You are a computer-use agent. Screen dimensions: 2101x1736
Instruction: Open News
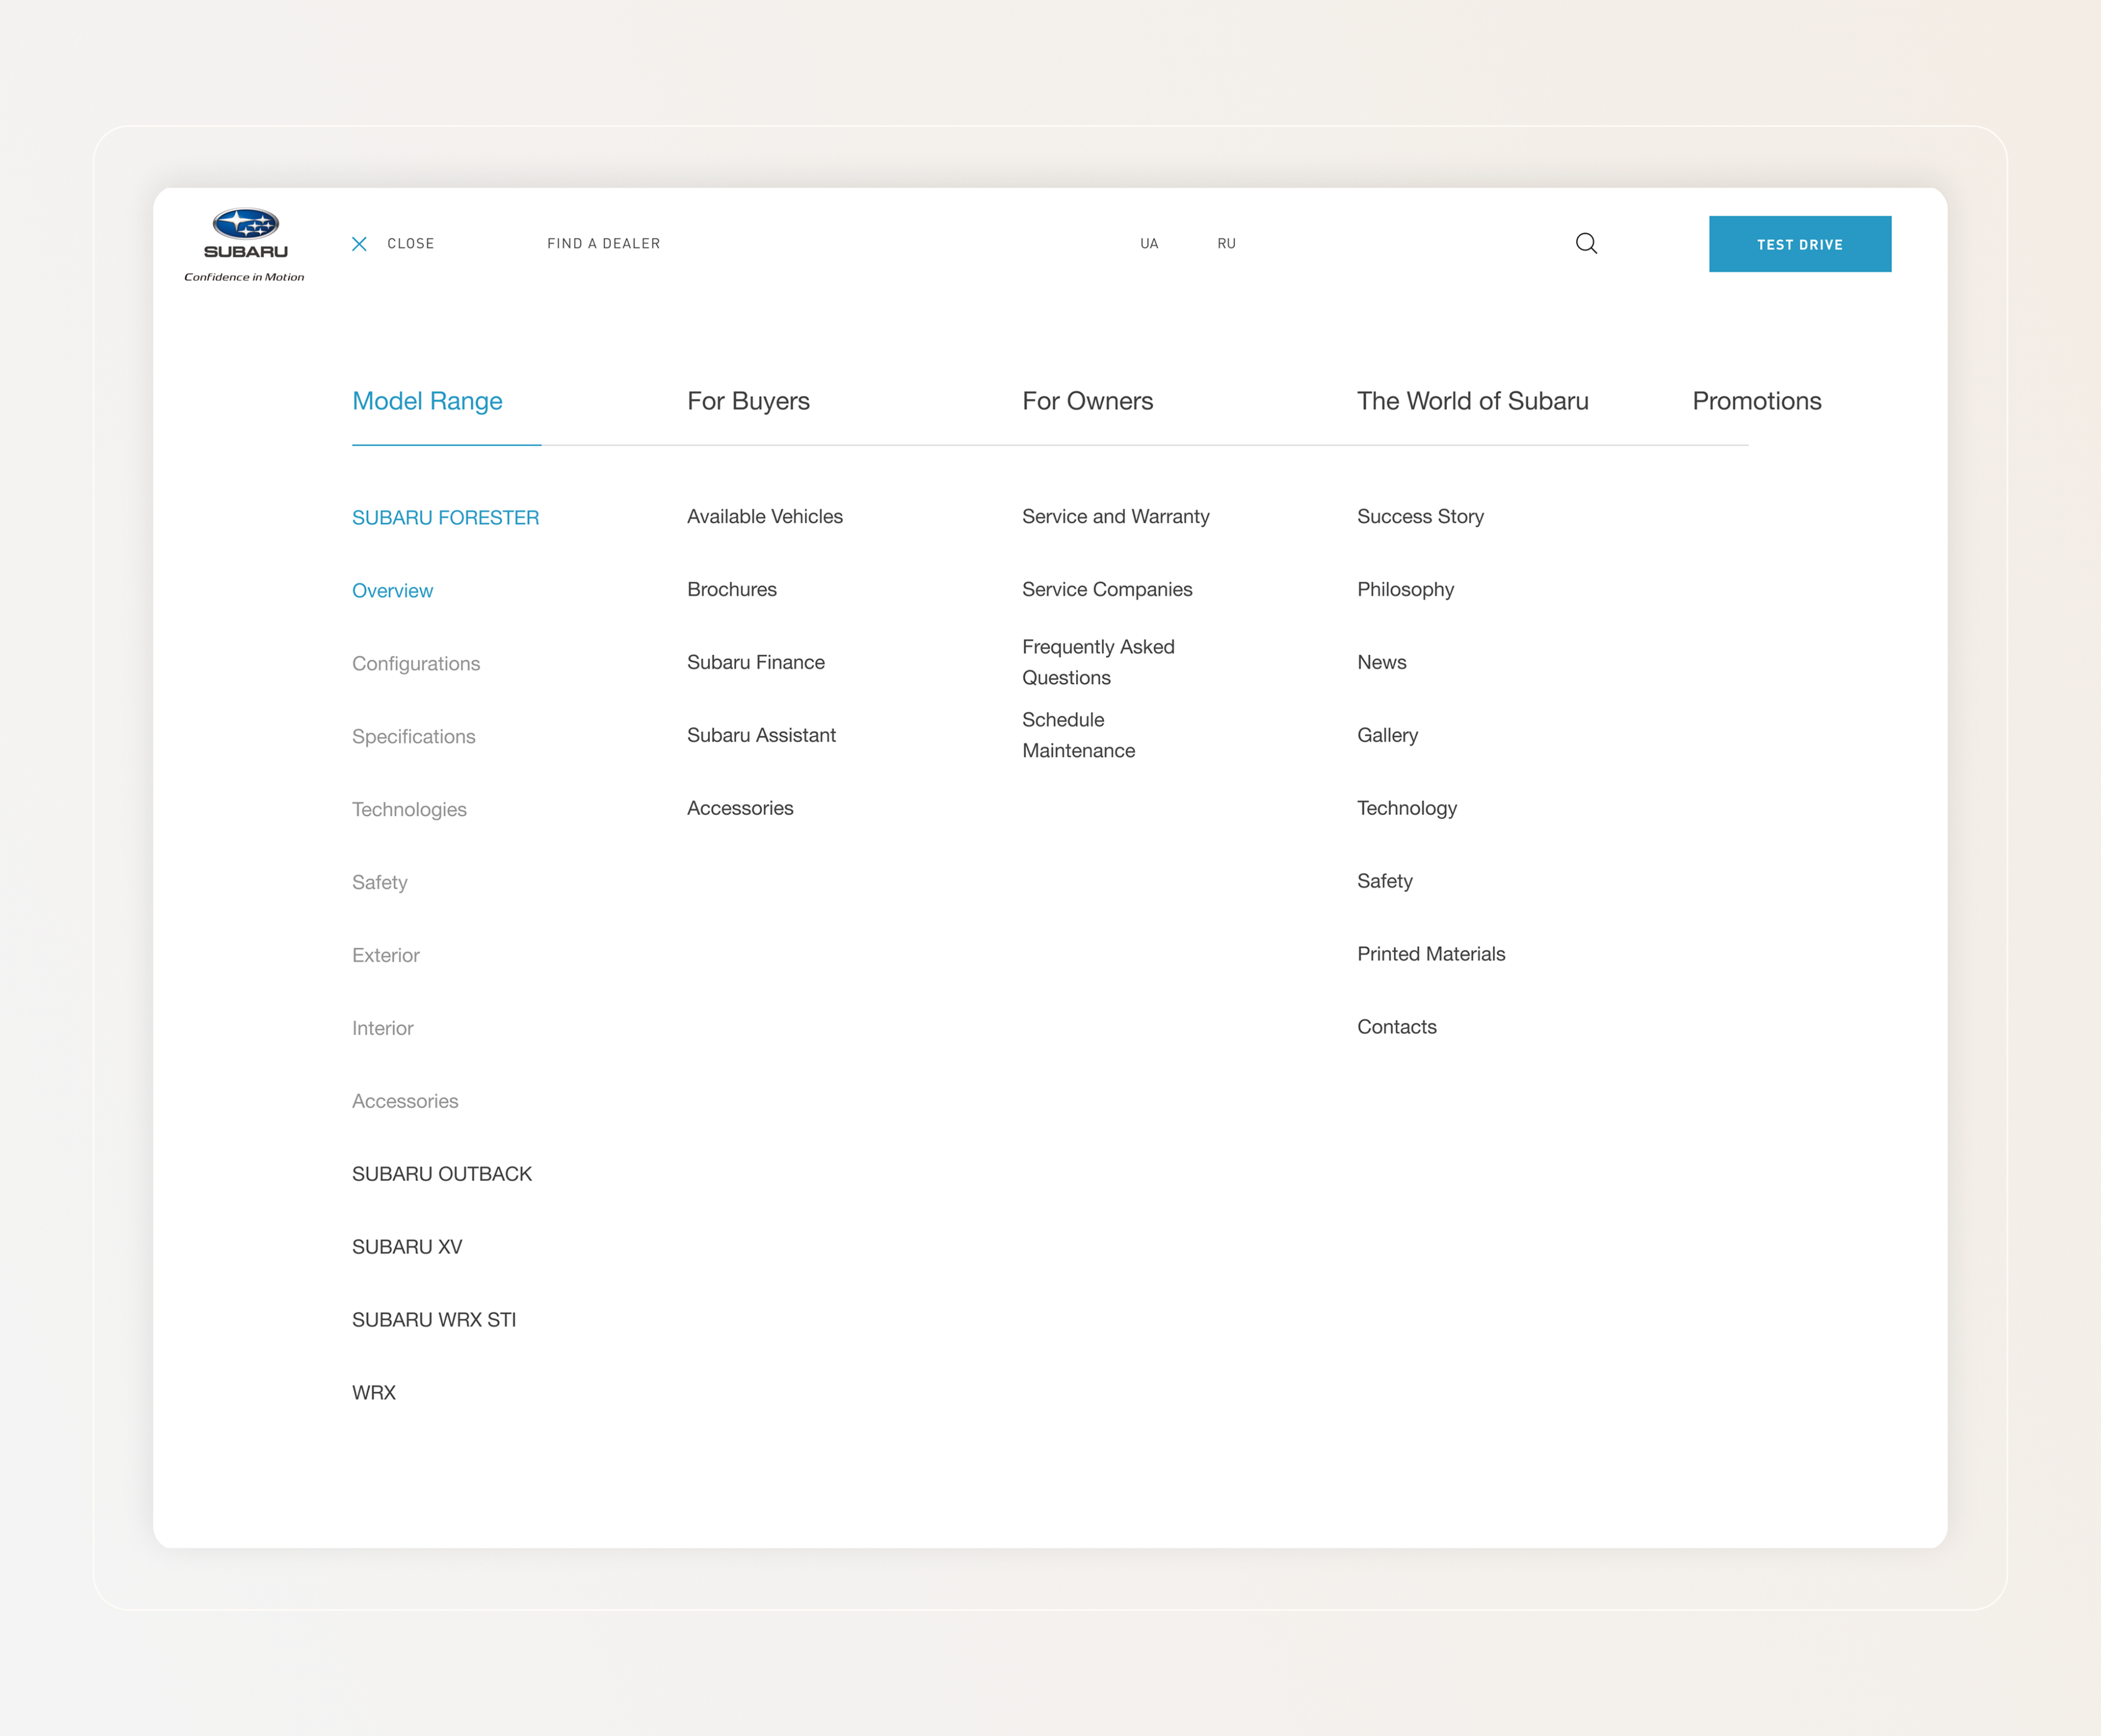1381,663
